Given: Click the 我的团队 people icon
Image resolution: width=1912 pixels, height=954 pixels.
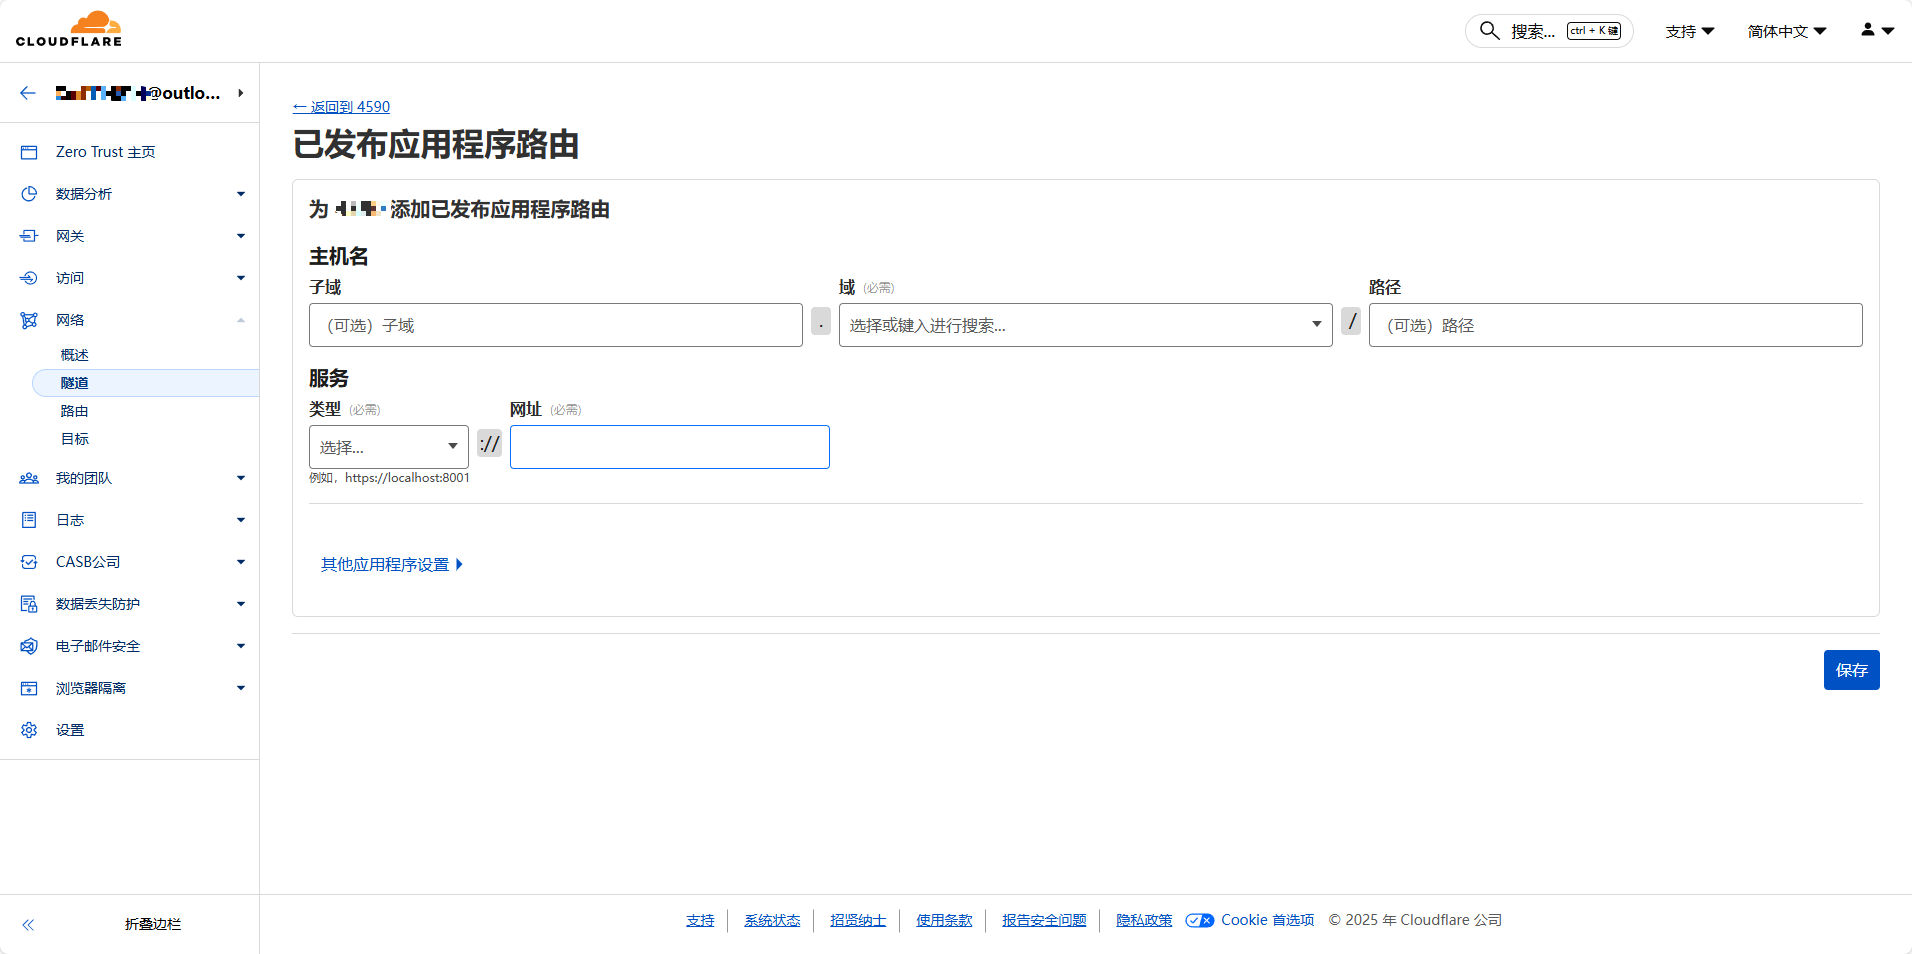Looking at the screenshot, I should [29, 478].
